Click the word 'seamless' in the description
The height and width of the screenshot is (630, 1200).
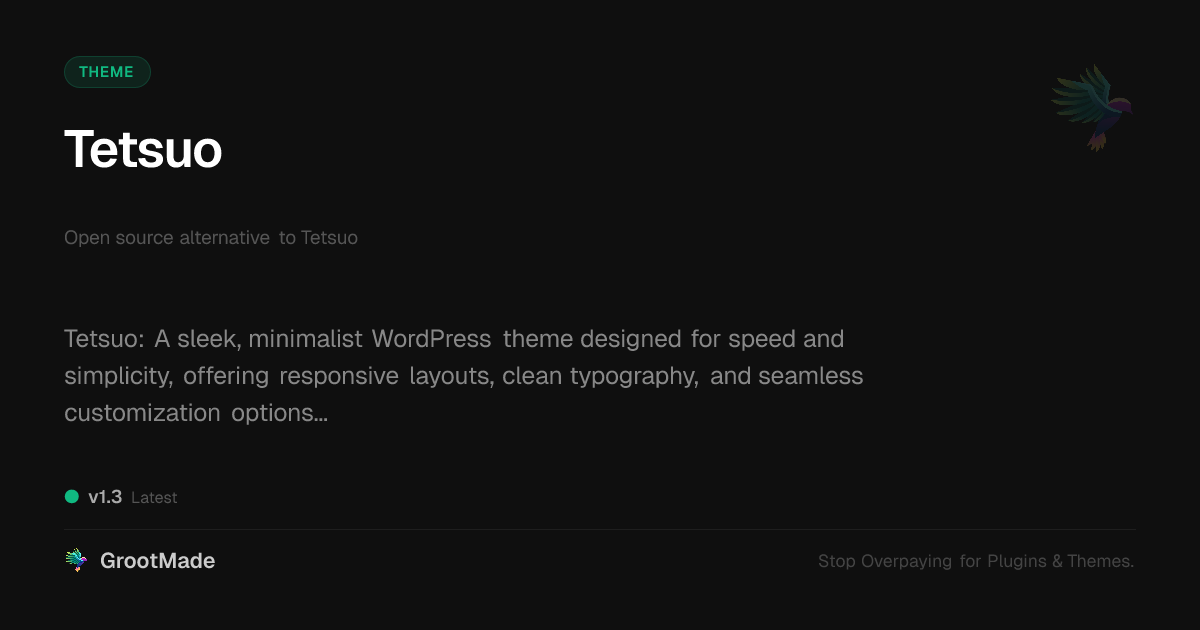coord(811,376)
